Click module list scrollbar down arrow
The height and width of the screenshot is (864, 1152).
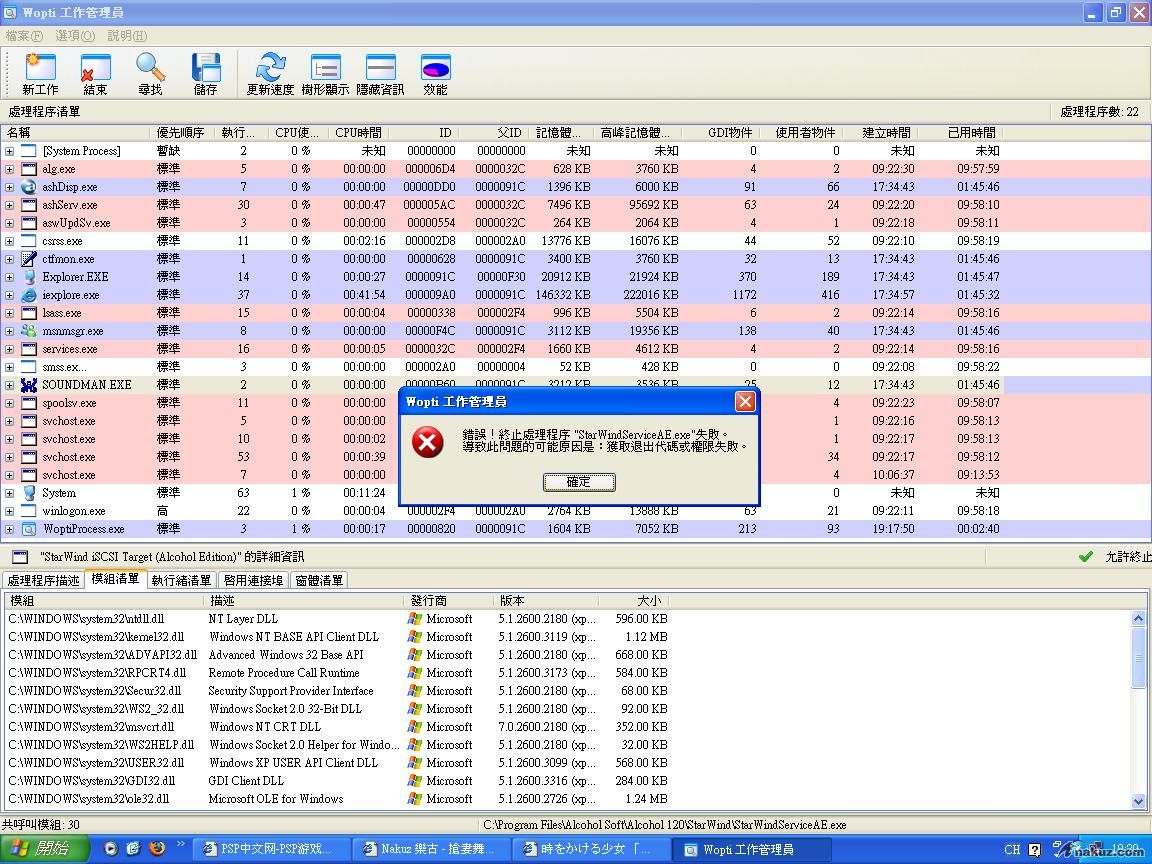pyautogui.click(x=1138, y=802)
